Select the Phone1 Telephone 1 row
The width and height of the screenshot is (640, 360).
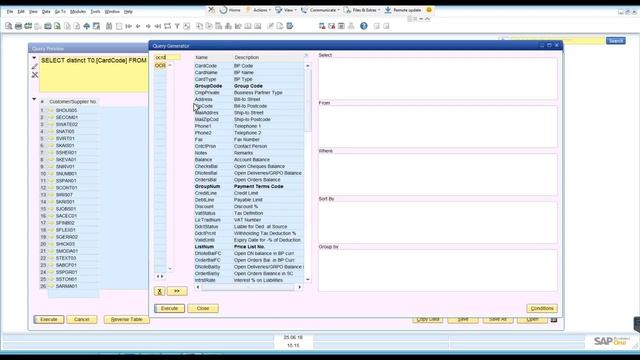pos(249,126)
